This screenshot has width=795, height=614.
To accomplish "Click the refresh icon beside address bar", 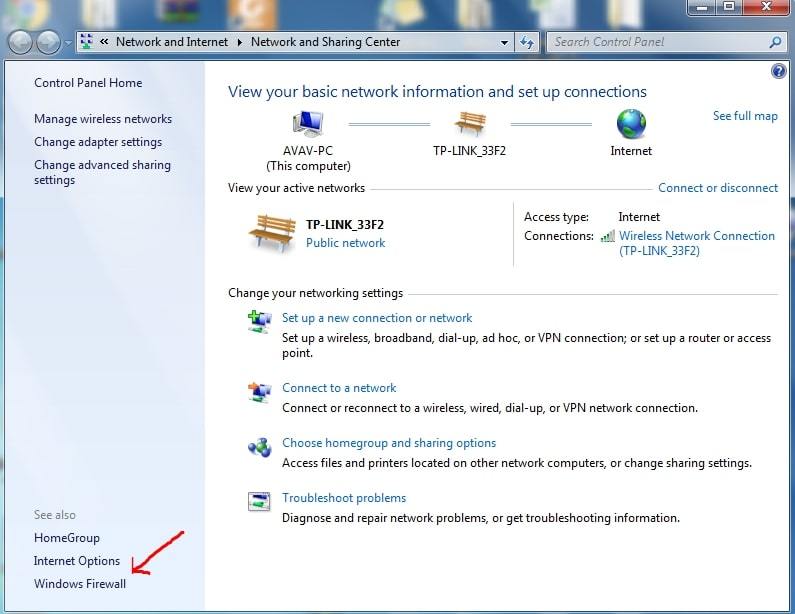I will (527, 42).
